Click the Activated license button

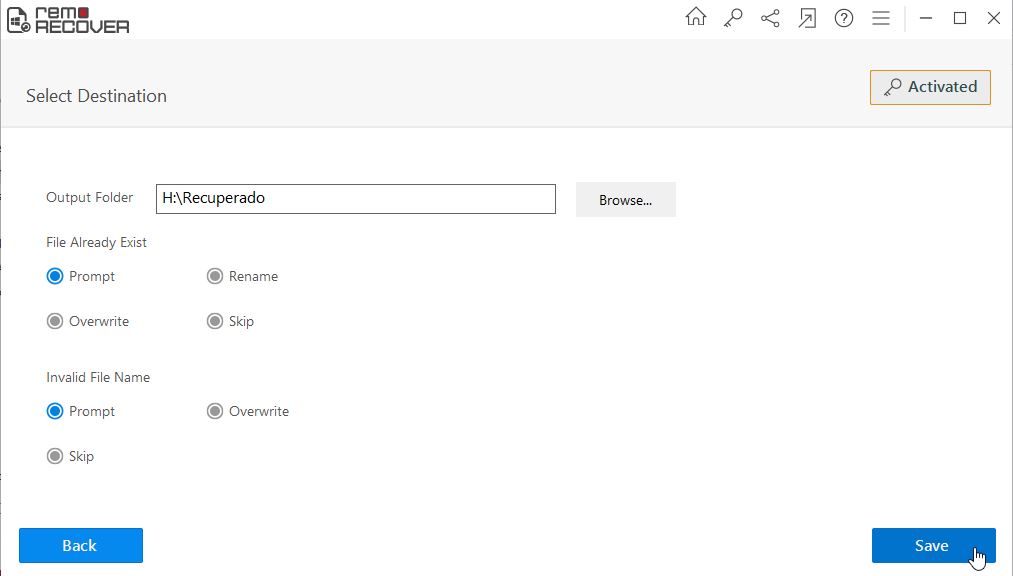pos(930,87)
